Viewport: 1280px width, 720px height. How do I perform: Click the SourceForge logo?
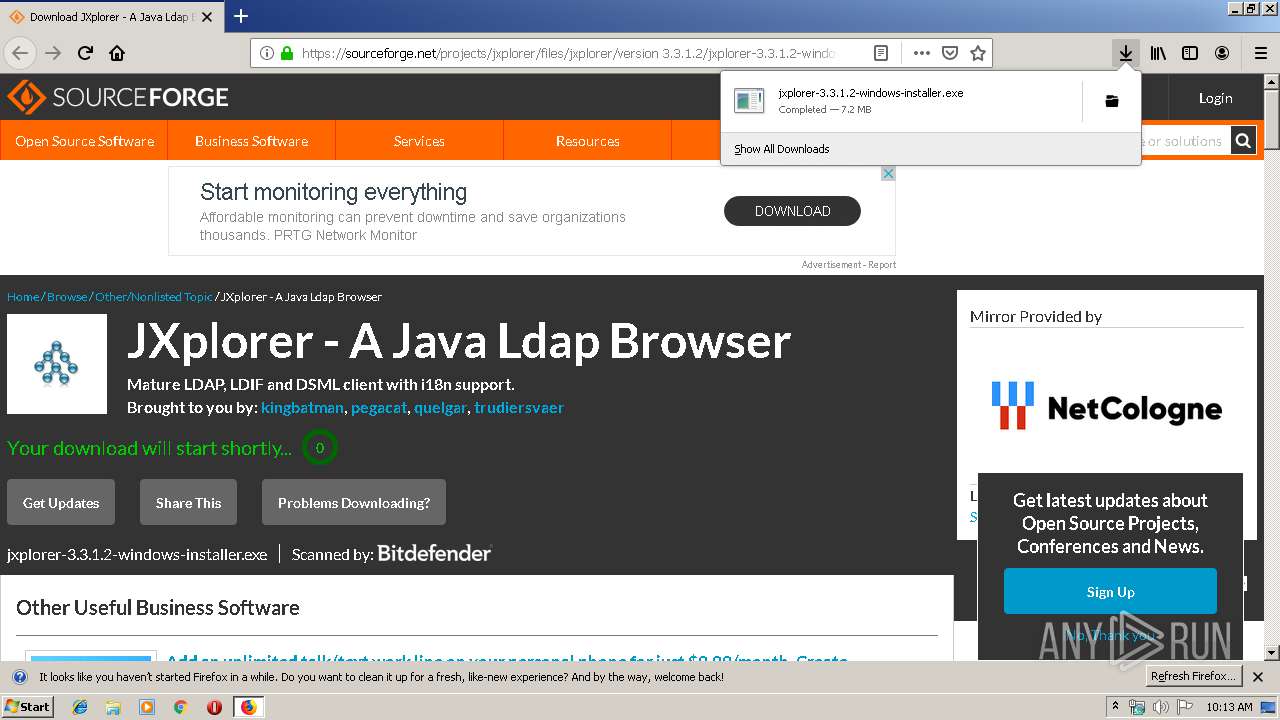(x=118, y=97)
